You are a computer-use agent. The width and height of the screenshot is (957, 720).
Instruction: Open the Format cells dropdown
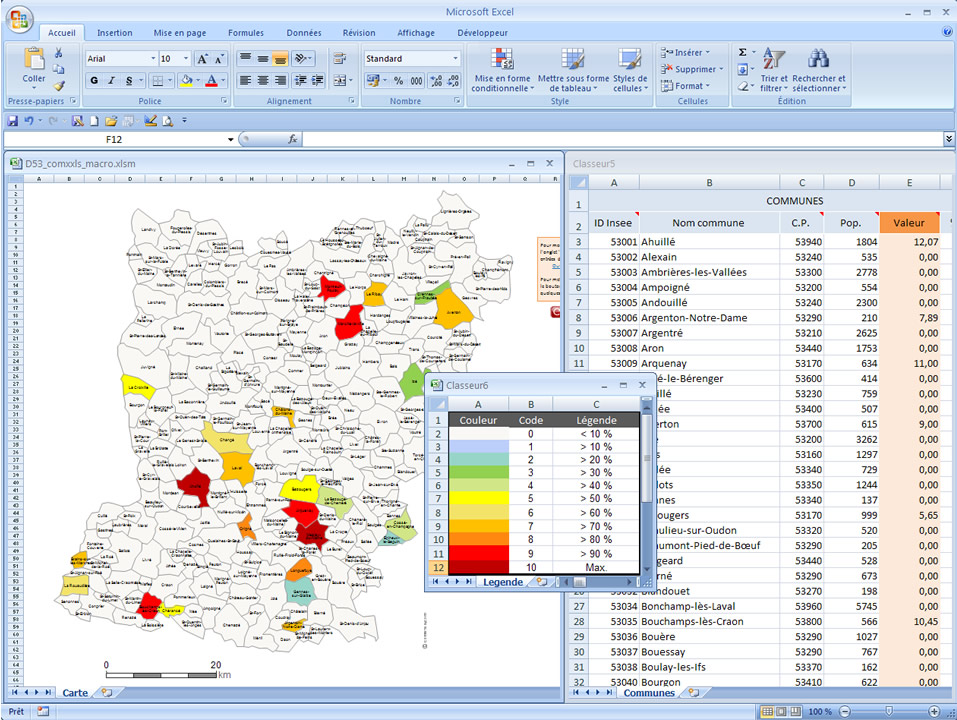pyautogui.click(x=686, y=86)
